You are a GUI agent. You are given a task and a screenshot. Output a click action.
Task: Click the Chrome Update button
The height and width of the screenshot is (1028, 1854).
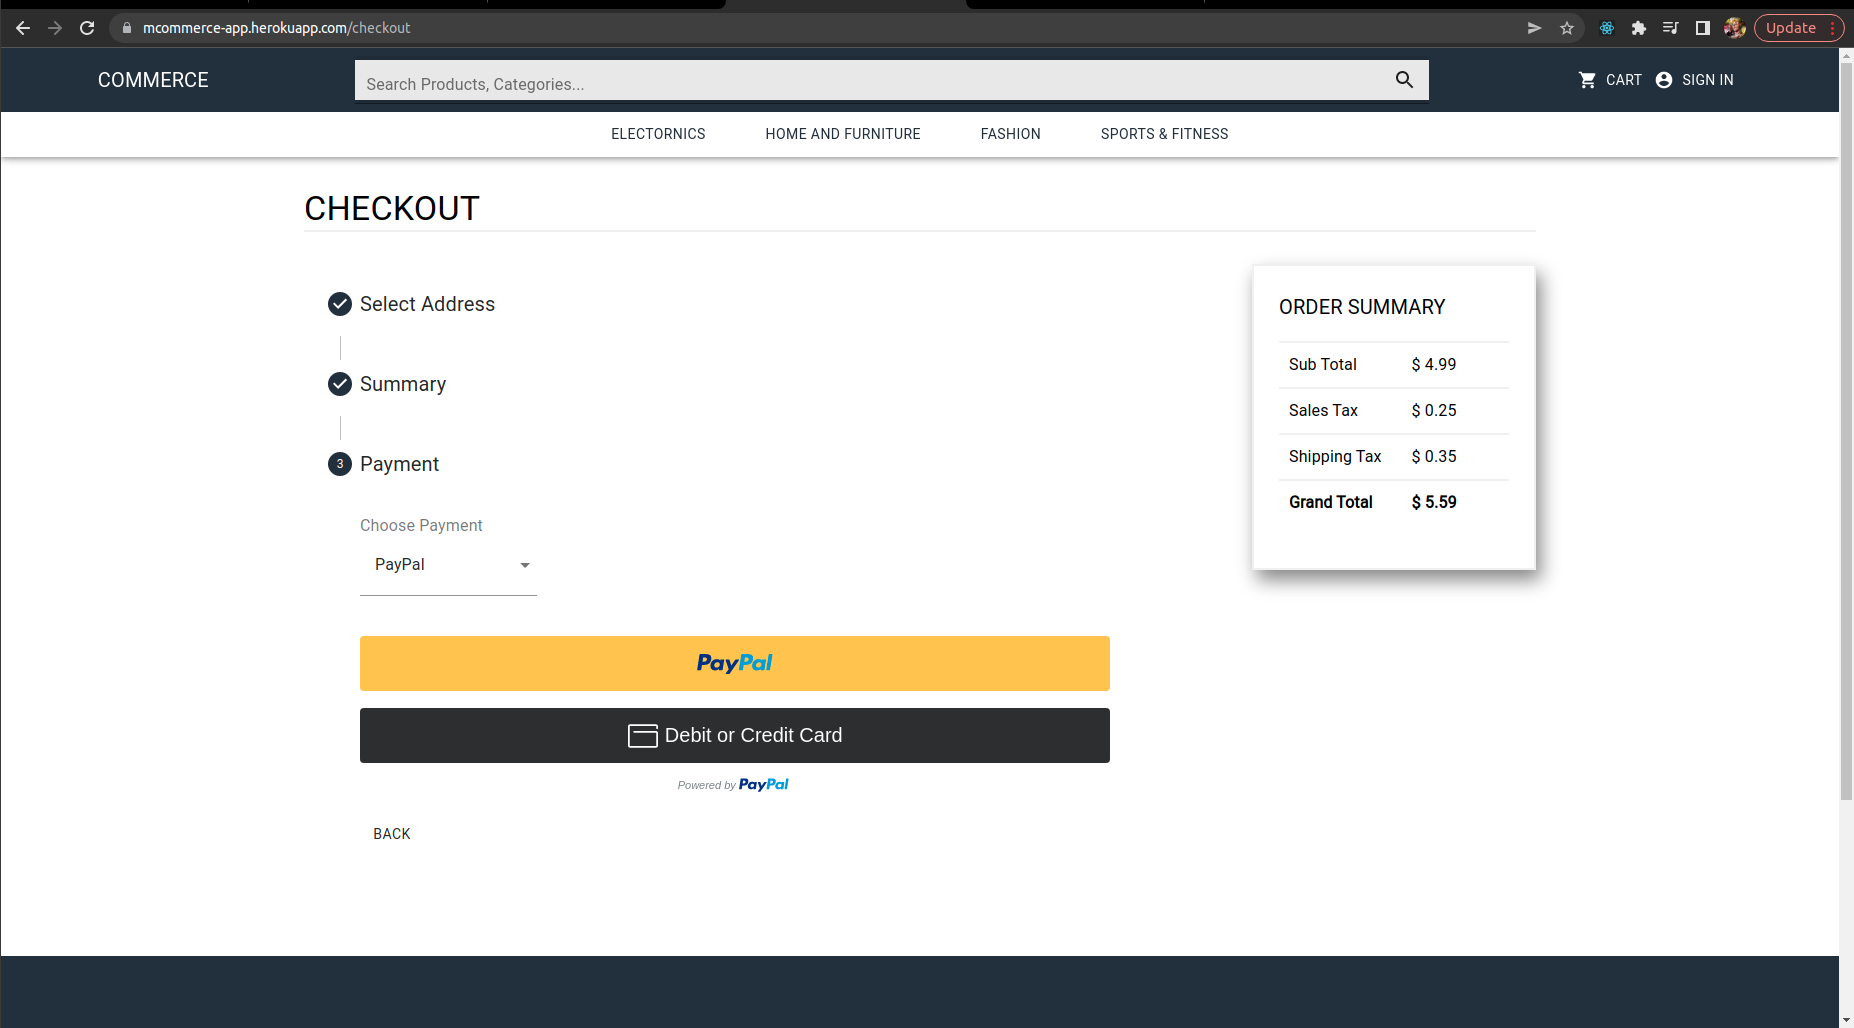1798,28
